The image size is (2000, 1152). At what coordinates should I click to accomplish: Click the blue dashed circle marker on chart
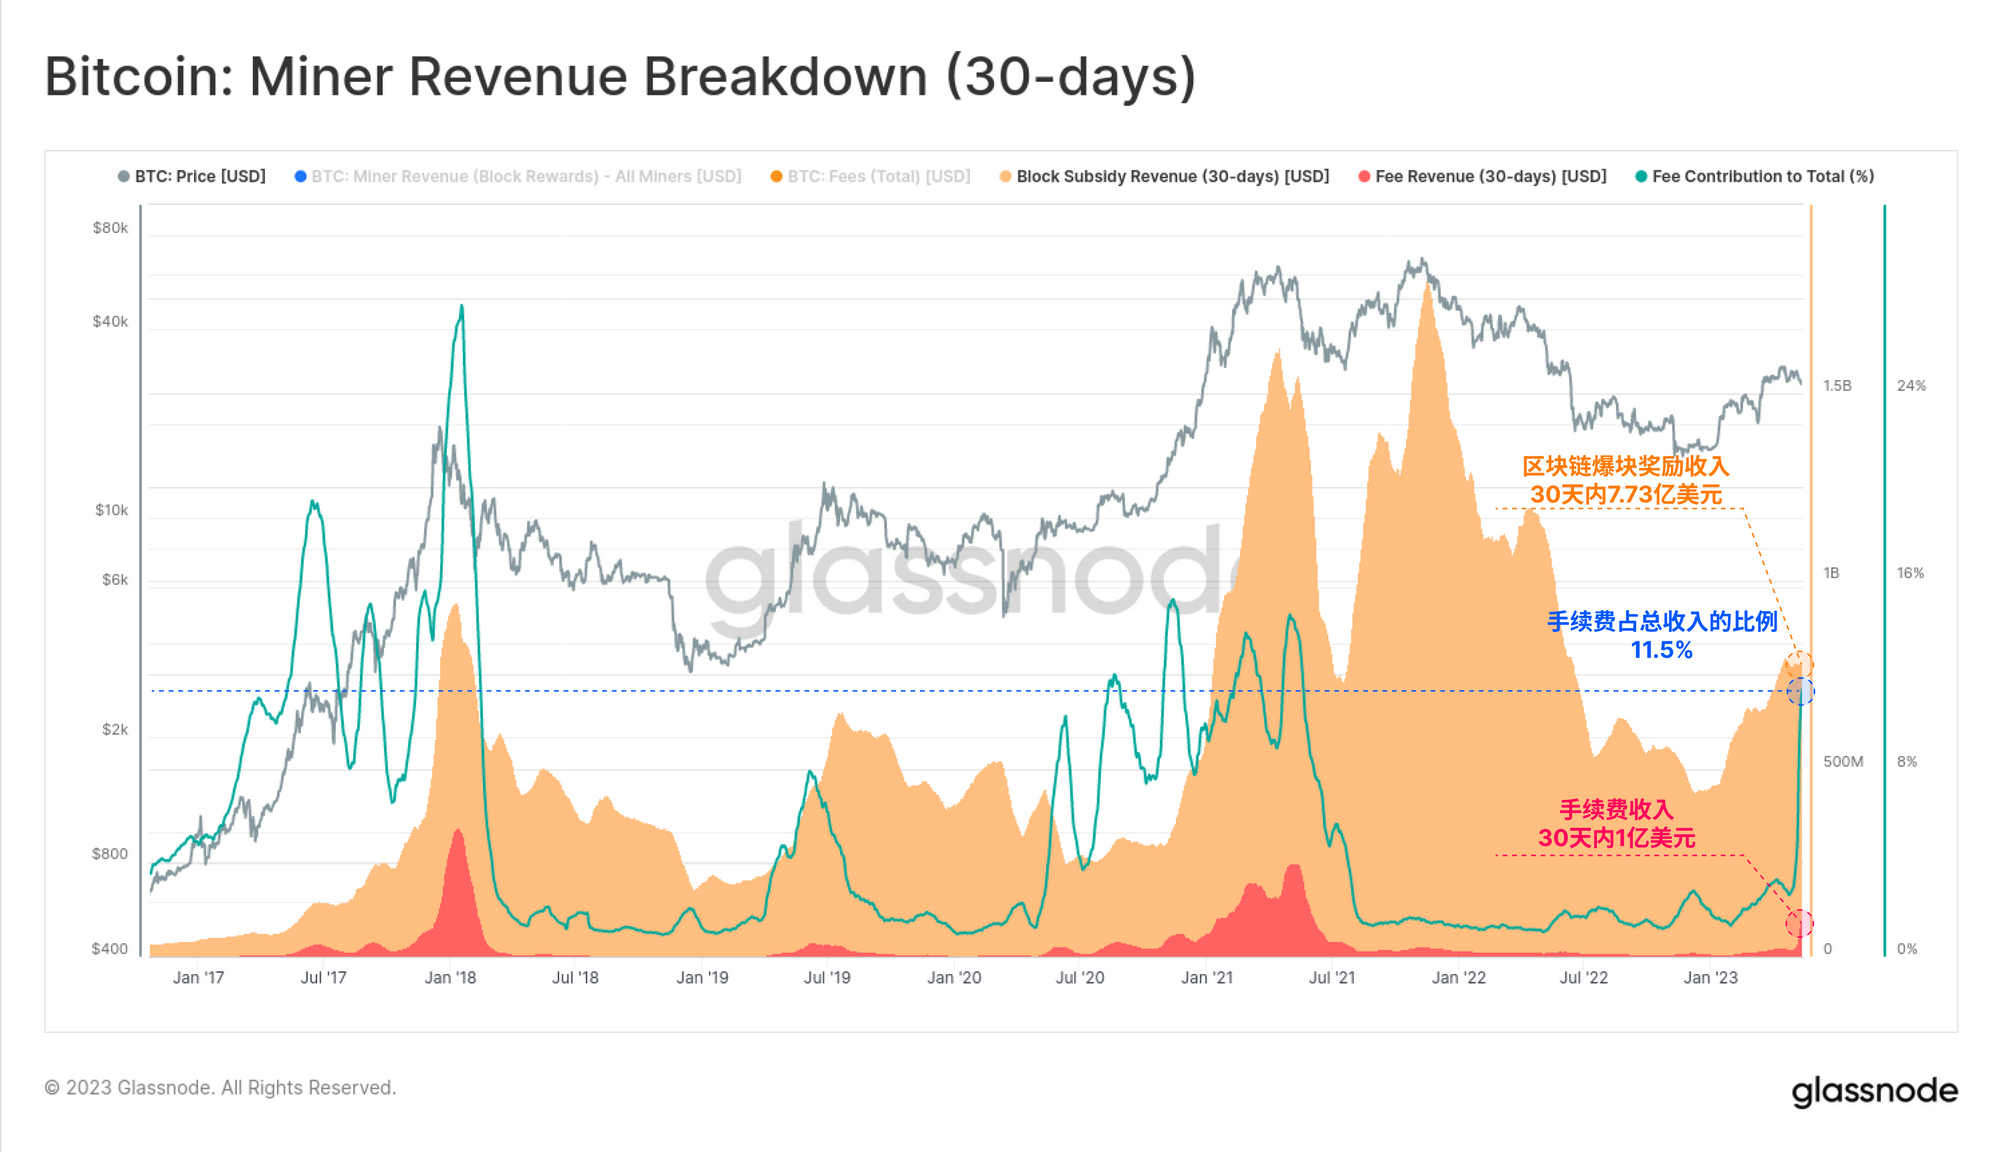(1800, 691)
